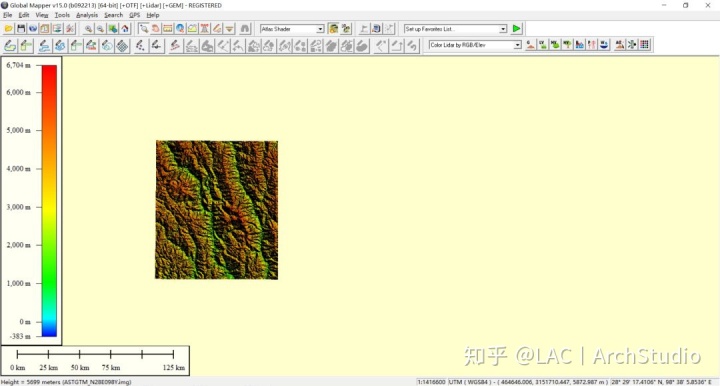Viewport: 720px width, 386px height.
Task: Select the Measure ruler tool
Action: click(168, 29)
